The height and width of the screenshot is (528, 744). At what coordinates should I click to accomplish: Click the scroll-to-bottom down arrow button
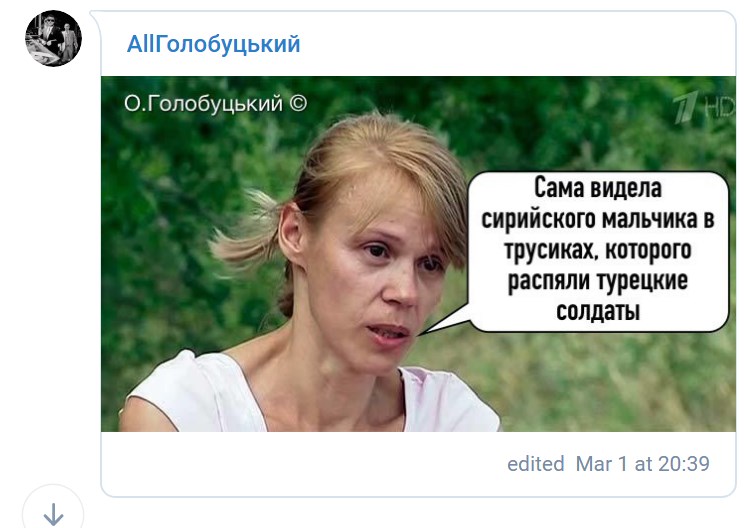pyautogui.click(x=53, y=514)
